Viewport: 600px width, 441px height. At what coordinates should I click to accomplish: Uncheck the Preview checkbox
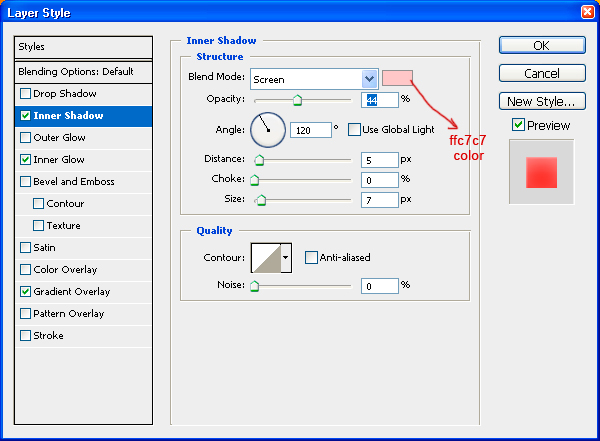pyautogui.click(x=518, y=125)
